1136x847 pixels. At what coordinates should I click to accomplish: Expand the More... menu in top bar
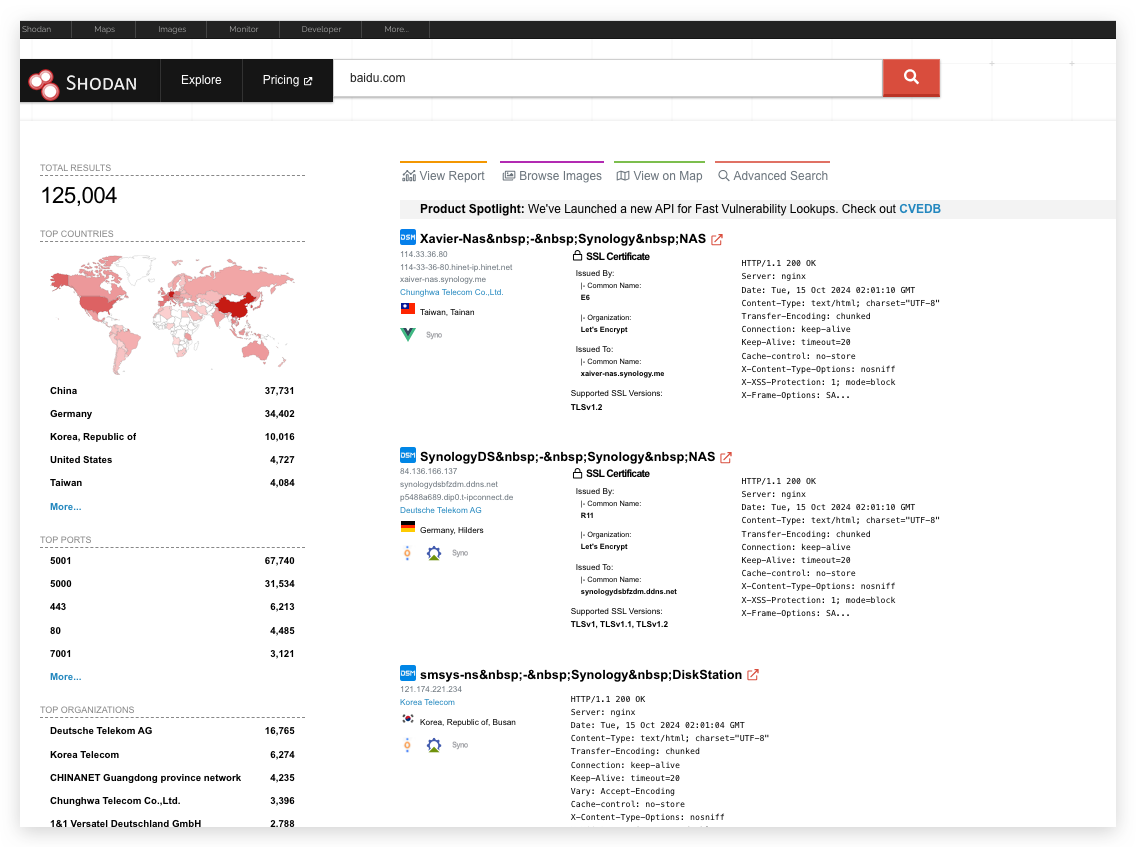(x=396, y=30)
